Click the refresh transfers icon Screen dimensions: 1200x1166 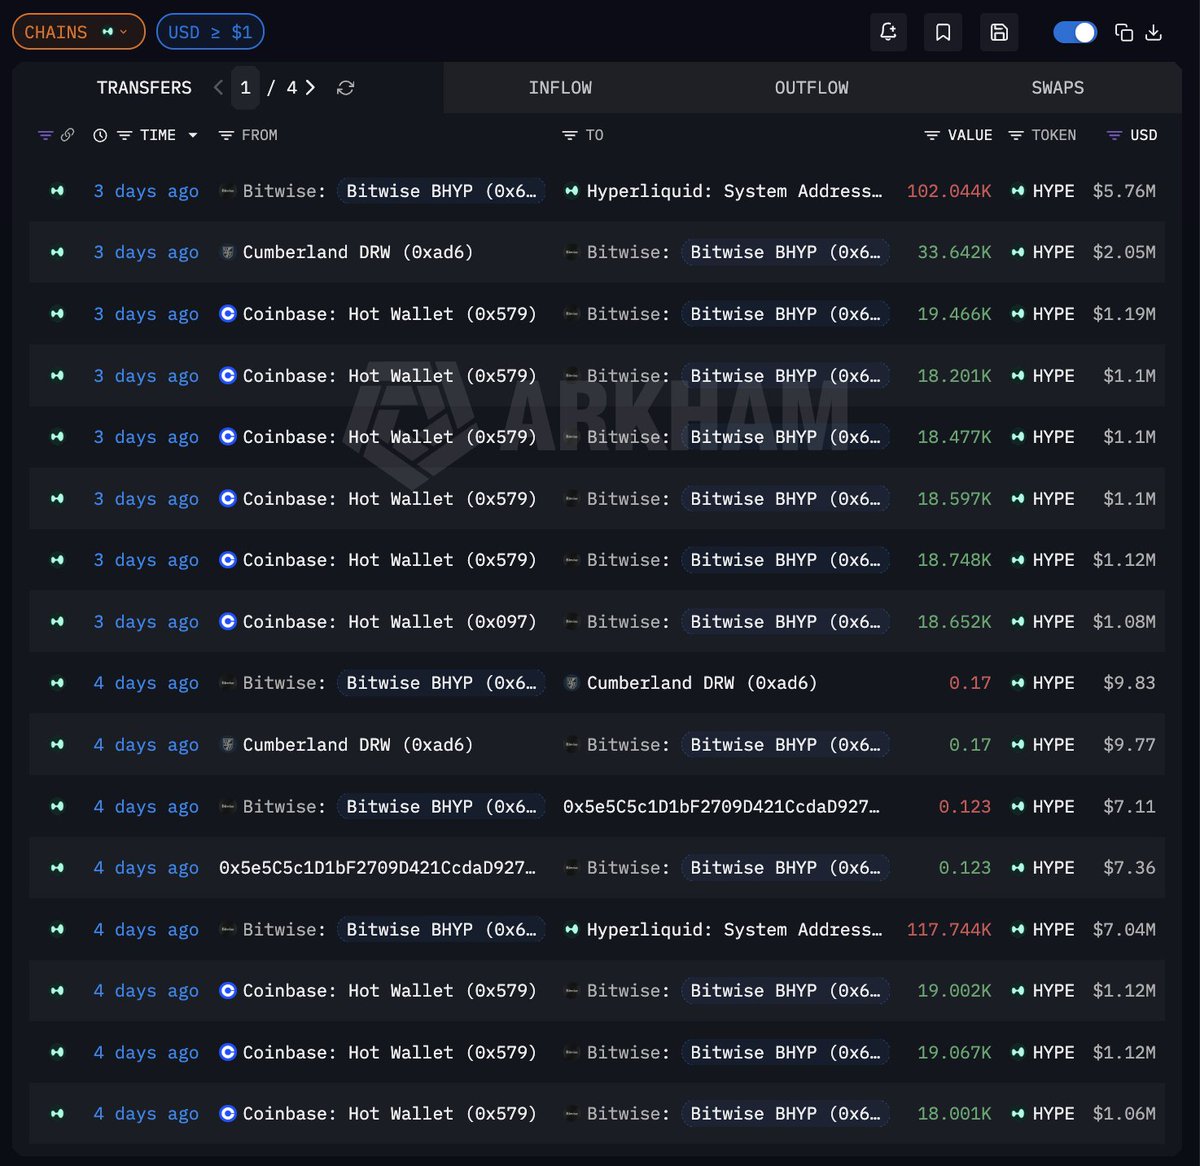346,88
